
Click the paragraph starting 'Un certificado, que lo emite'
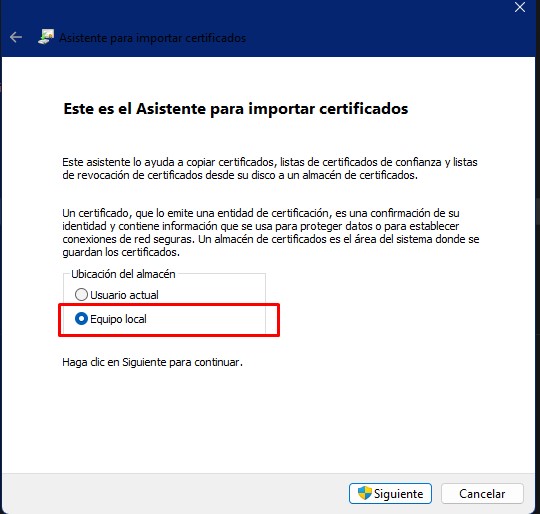pyautogui.click(x=271, y=233)
